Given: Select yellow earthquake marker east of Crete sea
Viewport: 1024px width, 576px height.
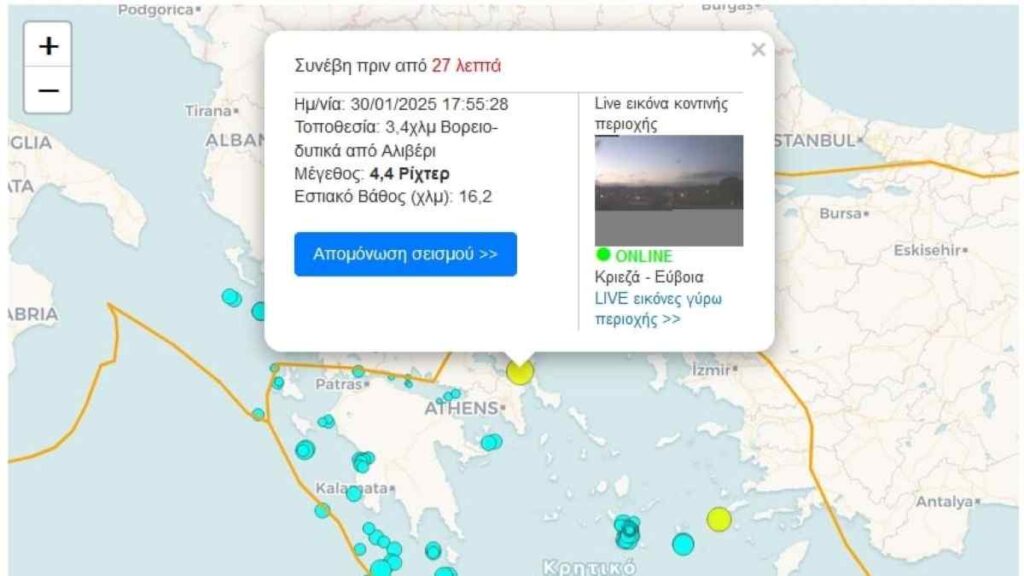Looking at the screenshot, I should 718,519.
